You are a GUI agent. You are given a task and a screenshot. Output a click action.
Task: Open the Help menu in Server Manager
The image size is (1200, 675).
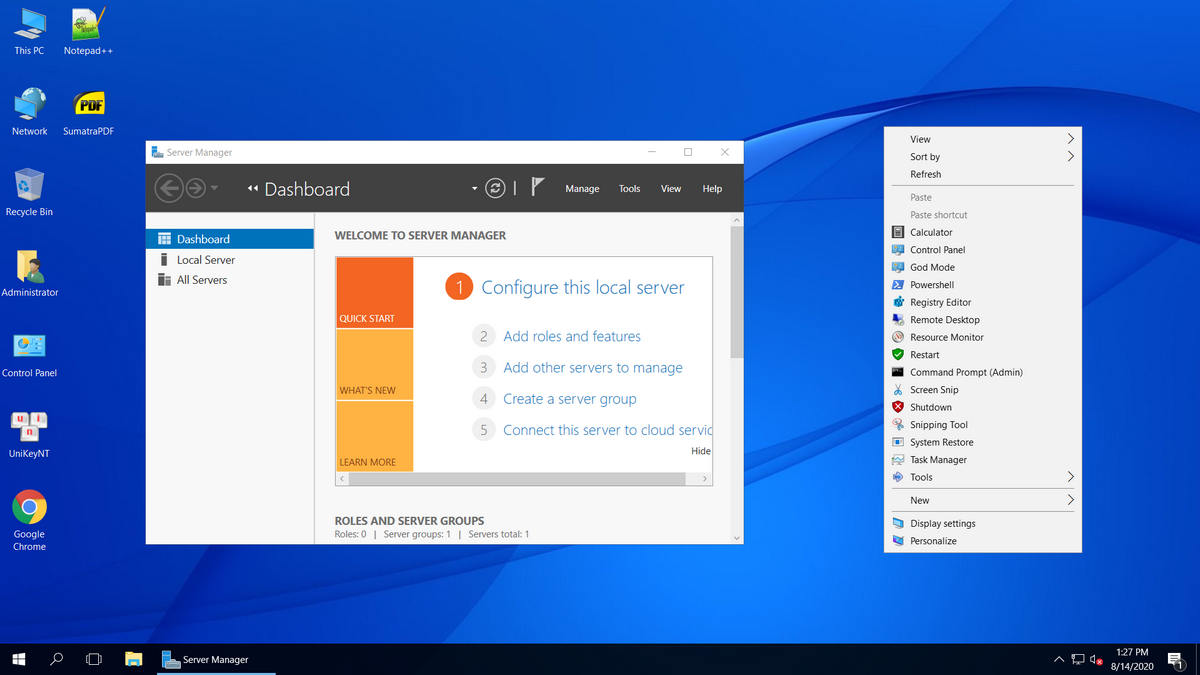(x=712, y=188)
